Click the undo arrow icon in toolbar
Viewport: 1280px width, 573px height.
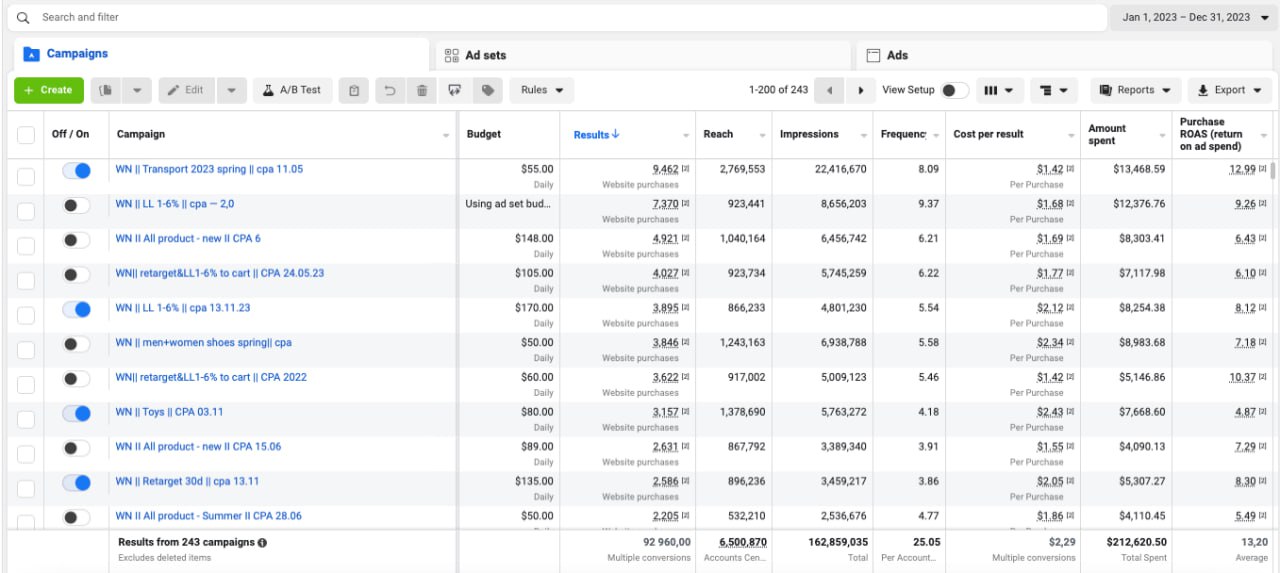pyautogui.click(x=389, y=90)
